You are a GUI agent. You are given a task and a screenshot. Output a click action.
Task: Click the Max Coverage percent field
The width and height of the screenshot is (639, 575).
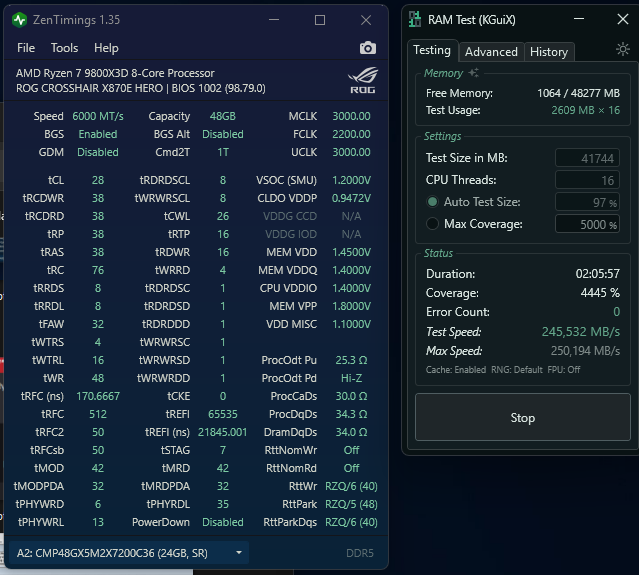pos(587,224)
